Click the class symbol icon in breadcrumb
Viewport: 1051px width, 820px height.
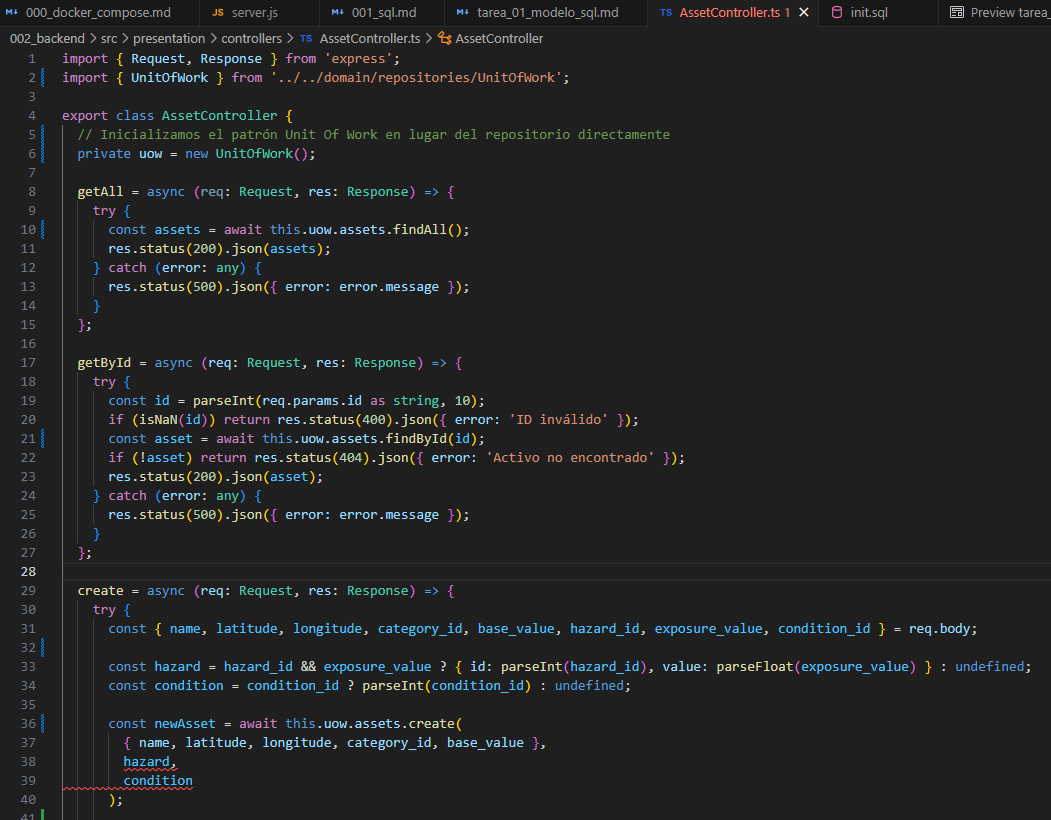[444, 39]
